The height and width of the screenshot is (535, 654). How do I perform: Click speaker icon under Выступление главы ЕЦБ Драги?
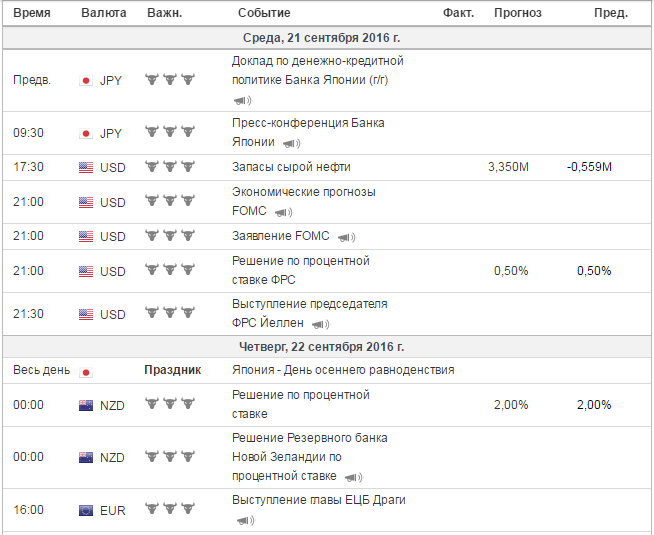245,520
